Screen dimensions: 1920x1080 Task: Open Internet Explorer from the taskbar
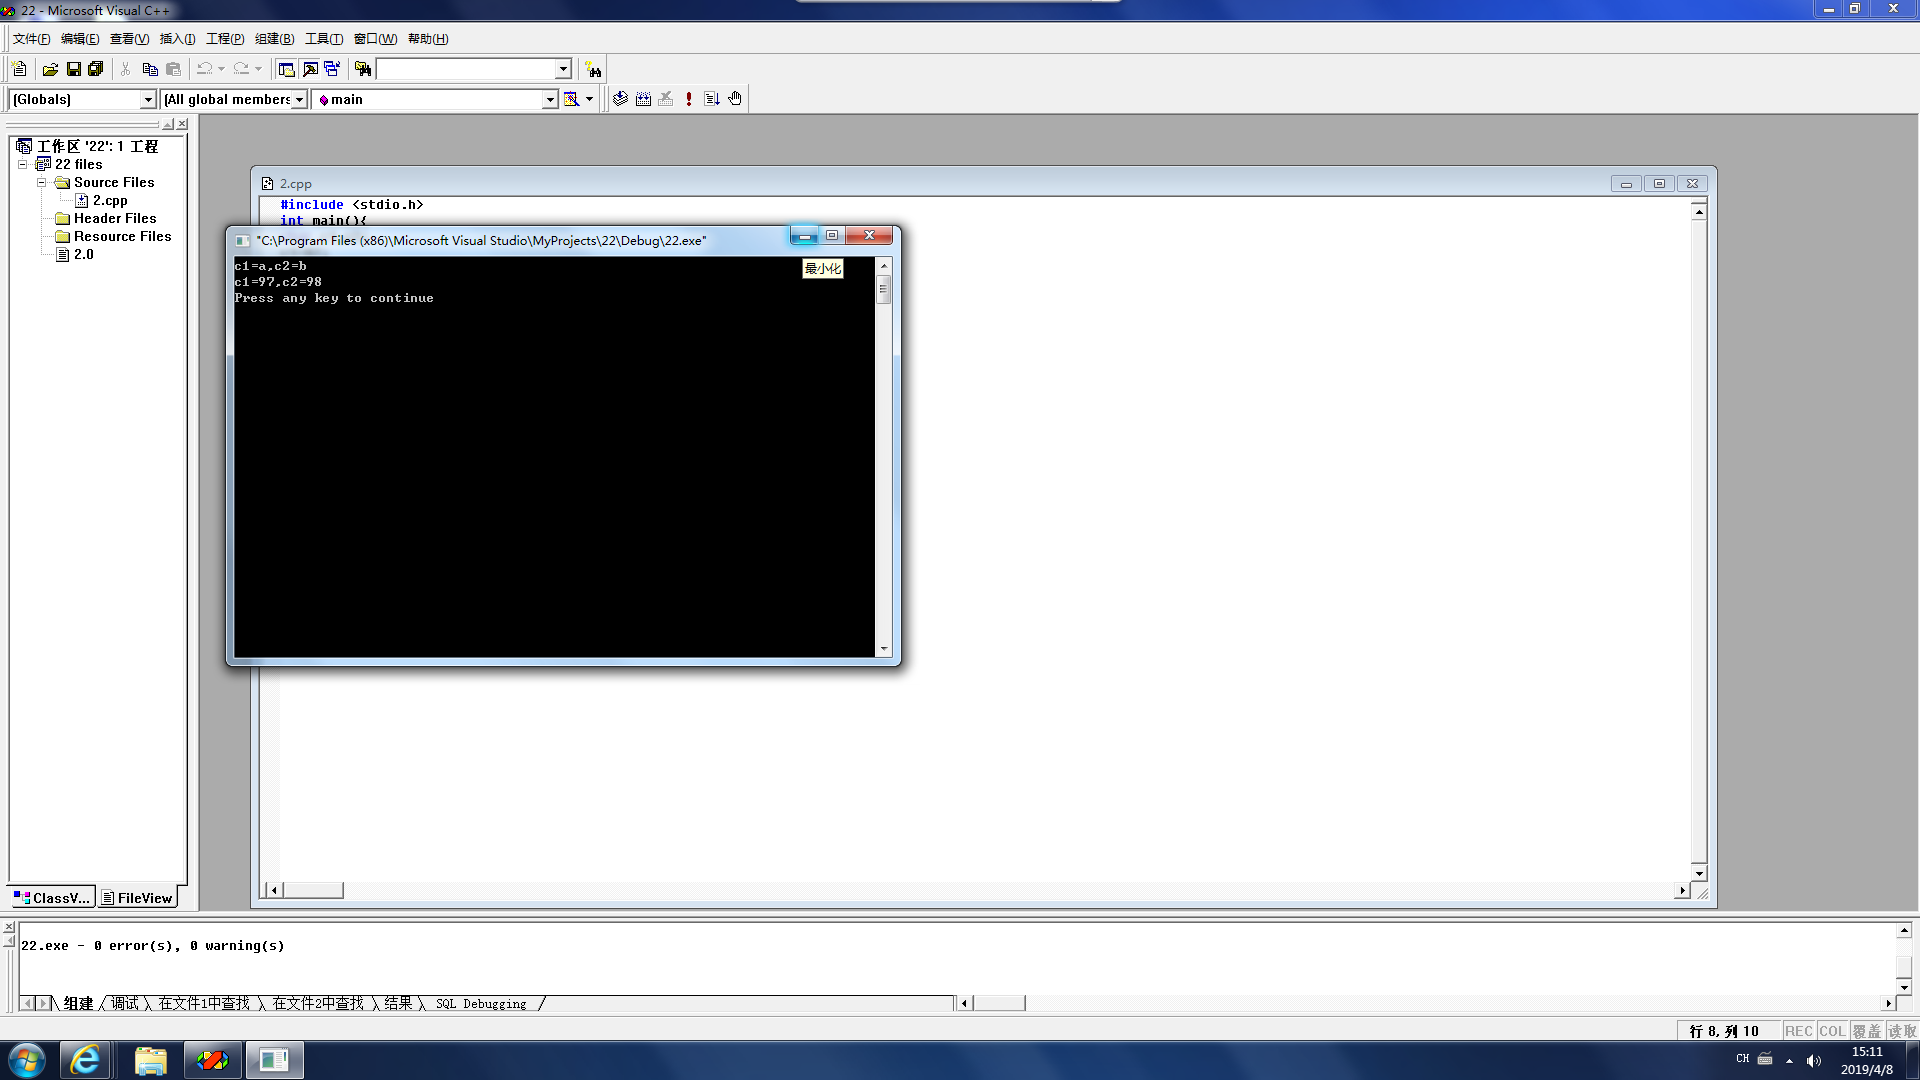coord(85,1060)
